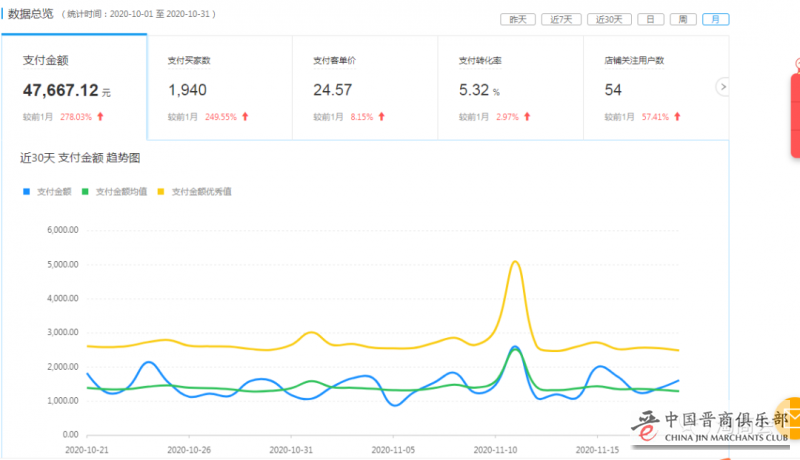Select the 周 period option

682,19
